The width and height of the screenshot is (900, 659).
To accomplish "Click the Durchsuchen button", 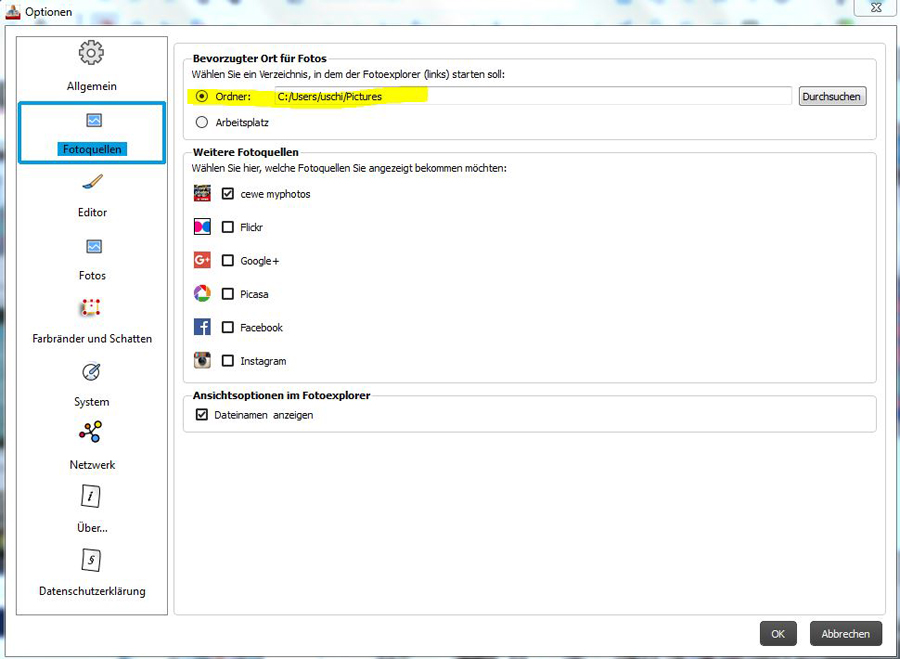I will [832, 97].
